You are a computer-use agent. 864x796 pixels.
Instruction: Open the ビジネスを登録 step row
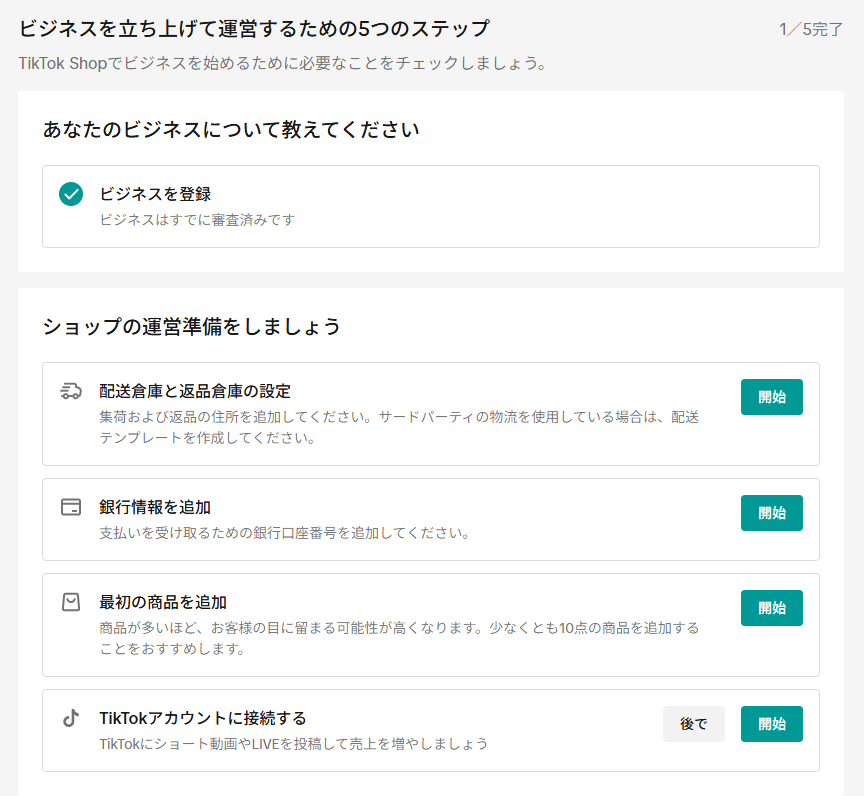click(x=430, y=206)
